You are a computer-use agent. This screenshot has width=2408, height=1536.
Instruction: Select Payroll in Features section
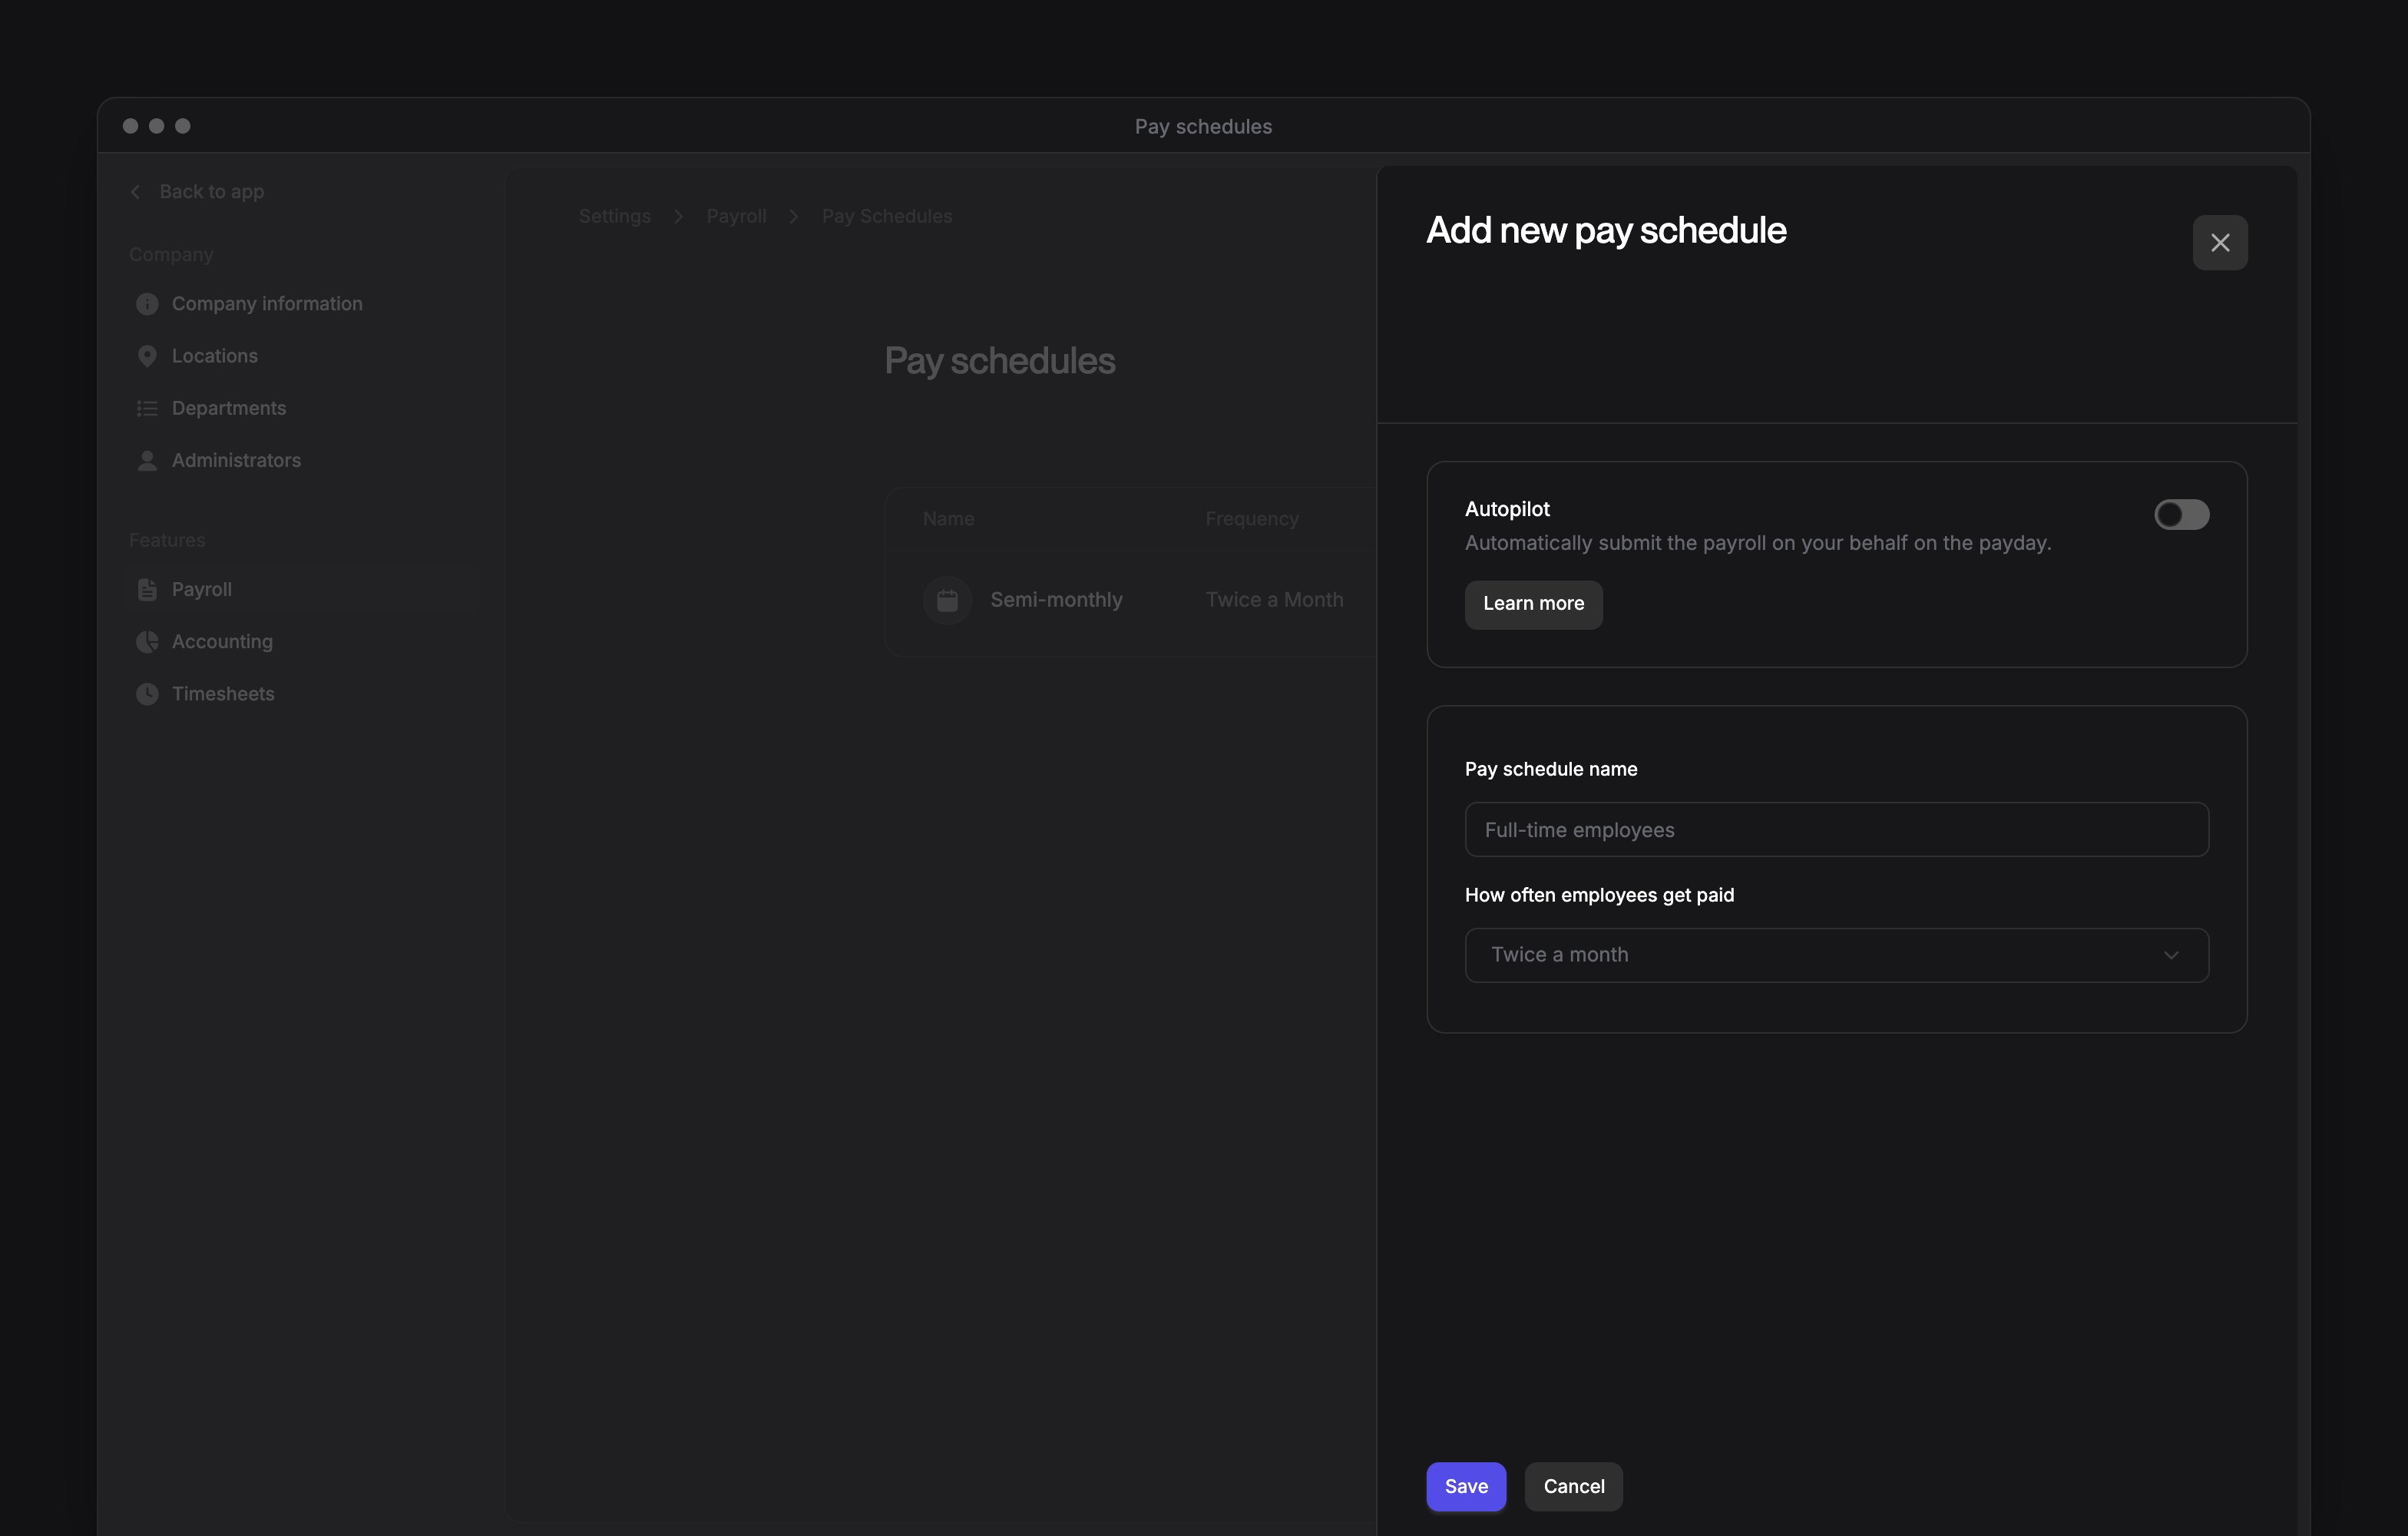point(201,590)
